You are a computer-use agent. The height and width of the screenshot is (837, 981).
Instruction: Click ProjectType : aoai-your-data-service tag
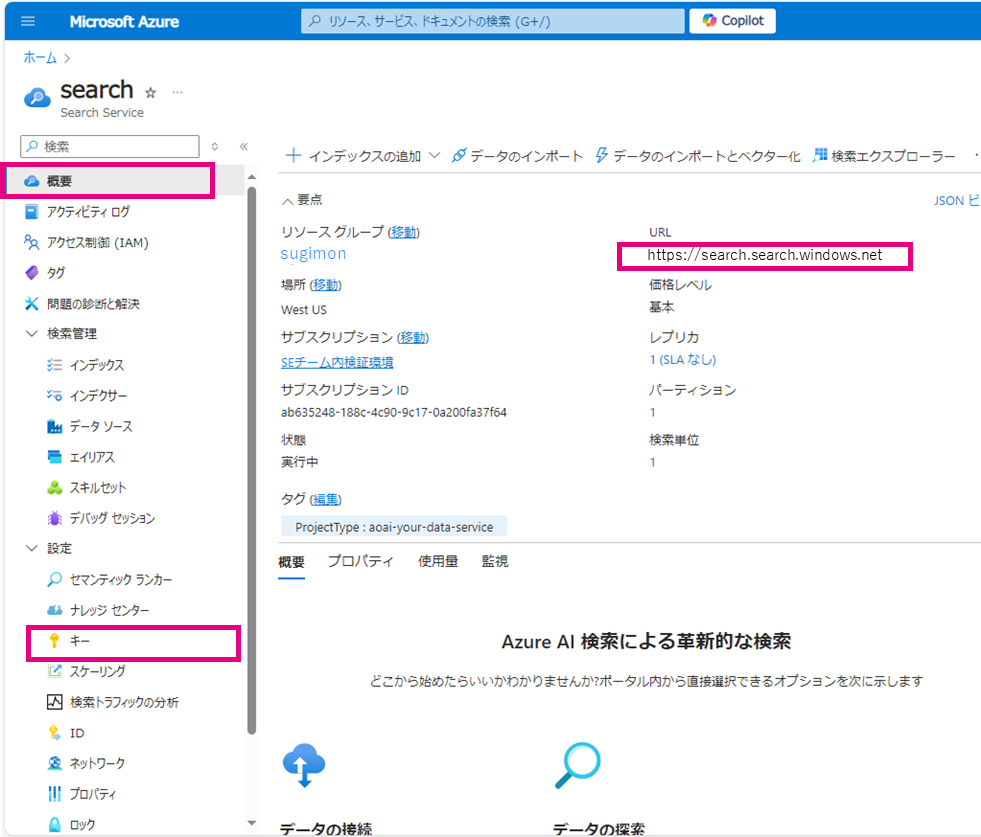click(394, 527)
